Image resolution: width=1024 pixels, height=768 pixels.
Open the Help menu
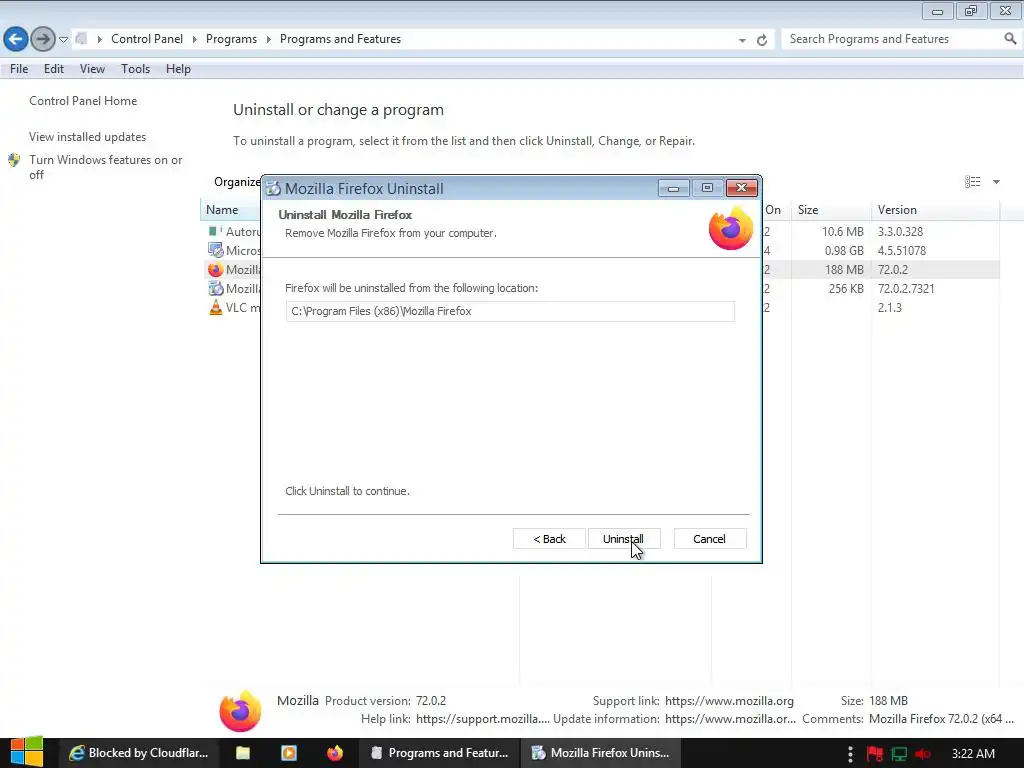(x=178, y=69)
